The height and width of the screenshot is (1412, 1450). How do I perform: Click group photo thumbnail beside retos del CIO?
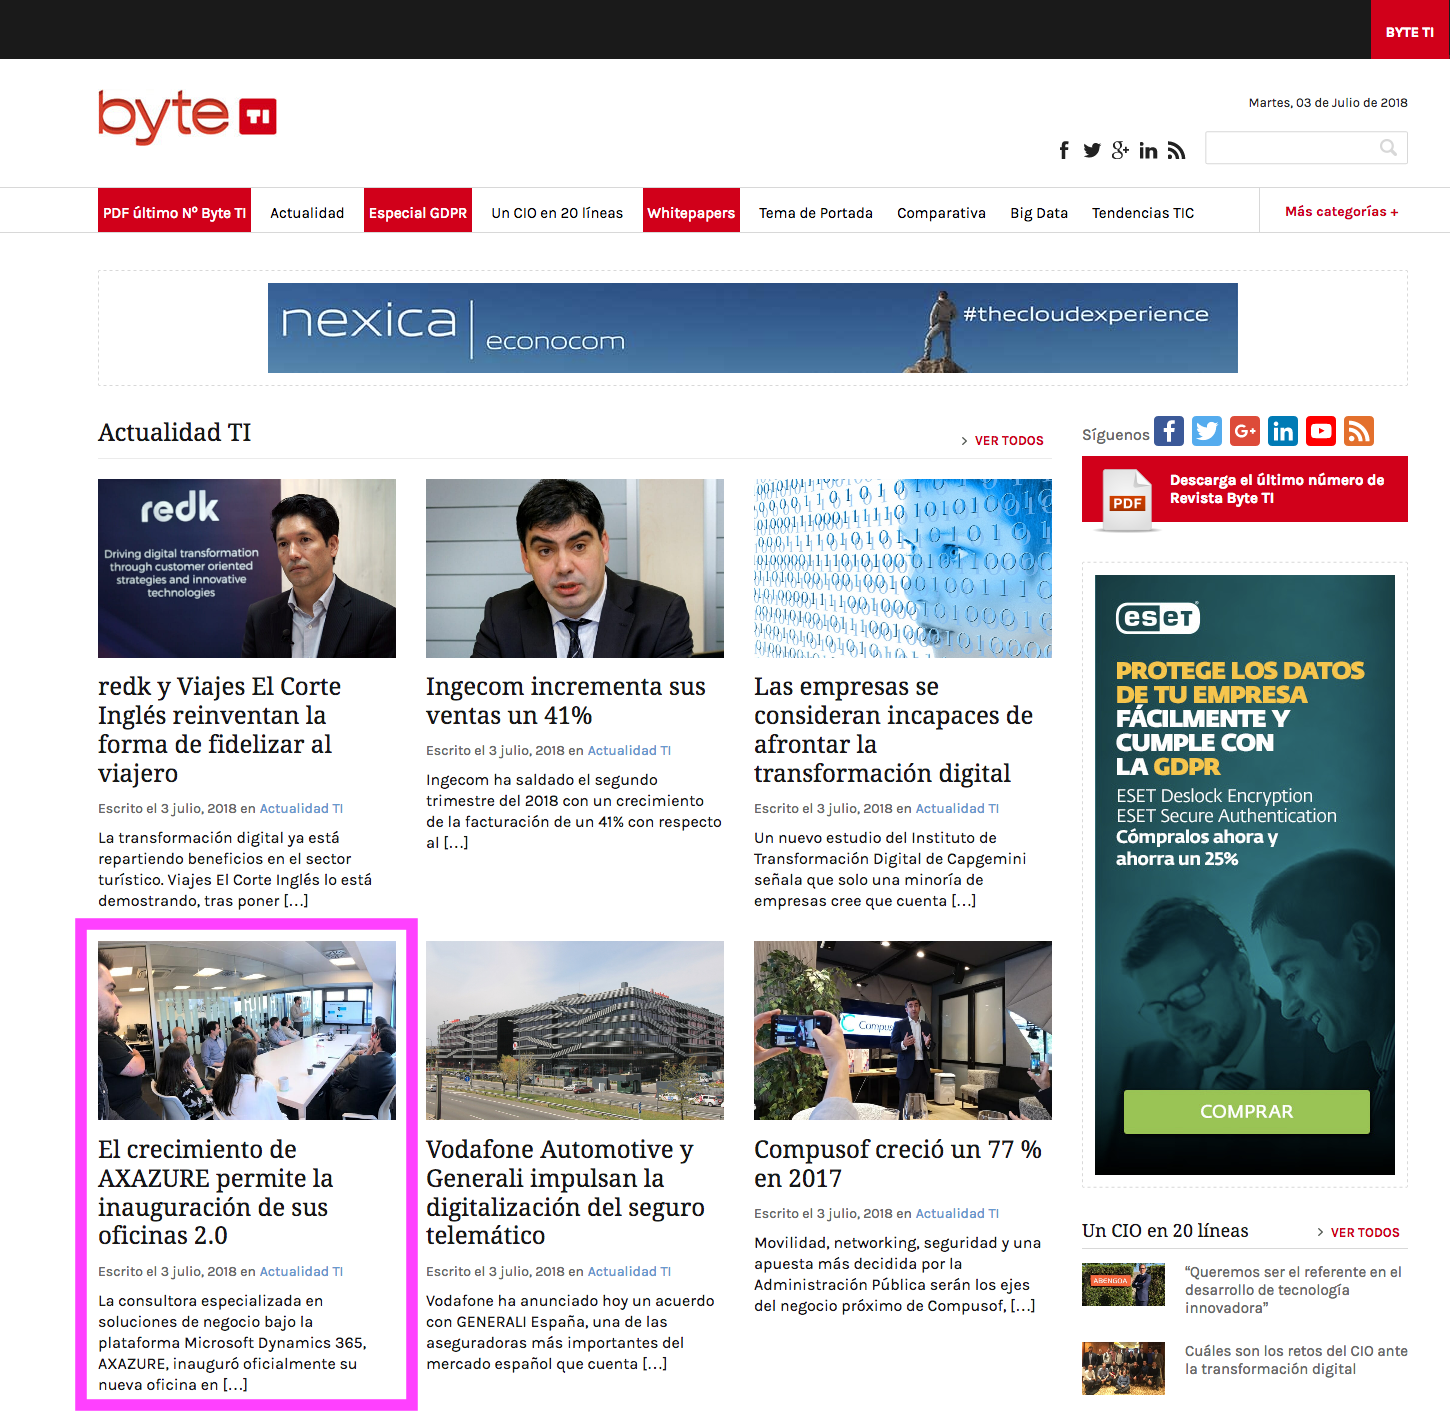pyautogui.click(x=1123, y=1368)
